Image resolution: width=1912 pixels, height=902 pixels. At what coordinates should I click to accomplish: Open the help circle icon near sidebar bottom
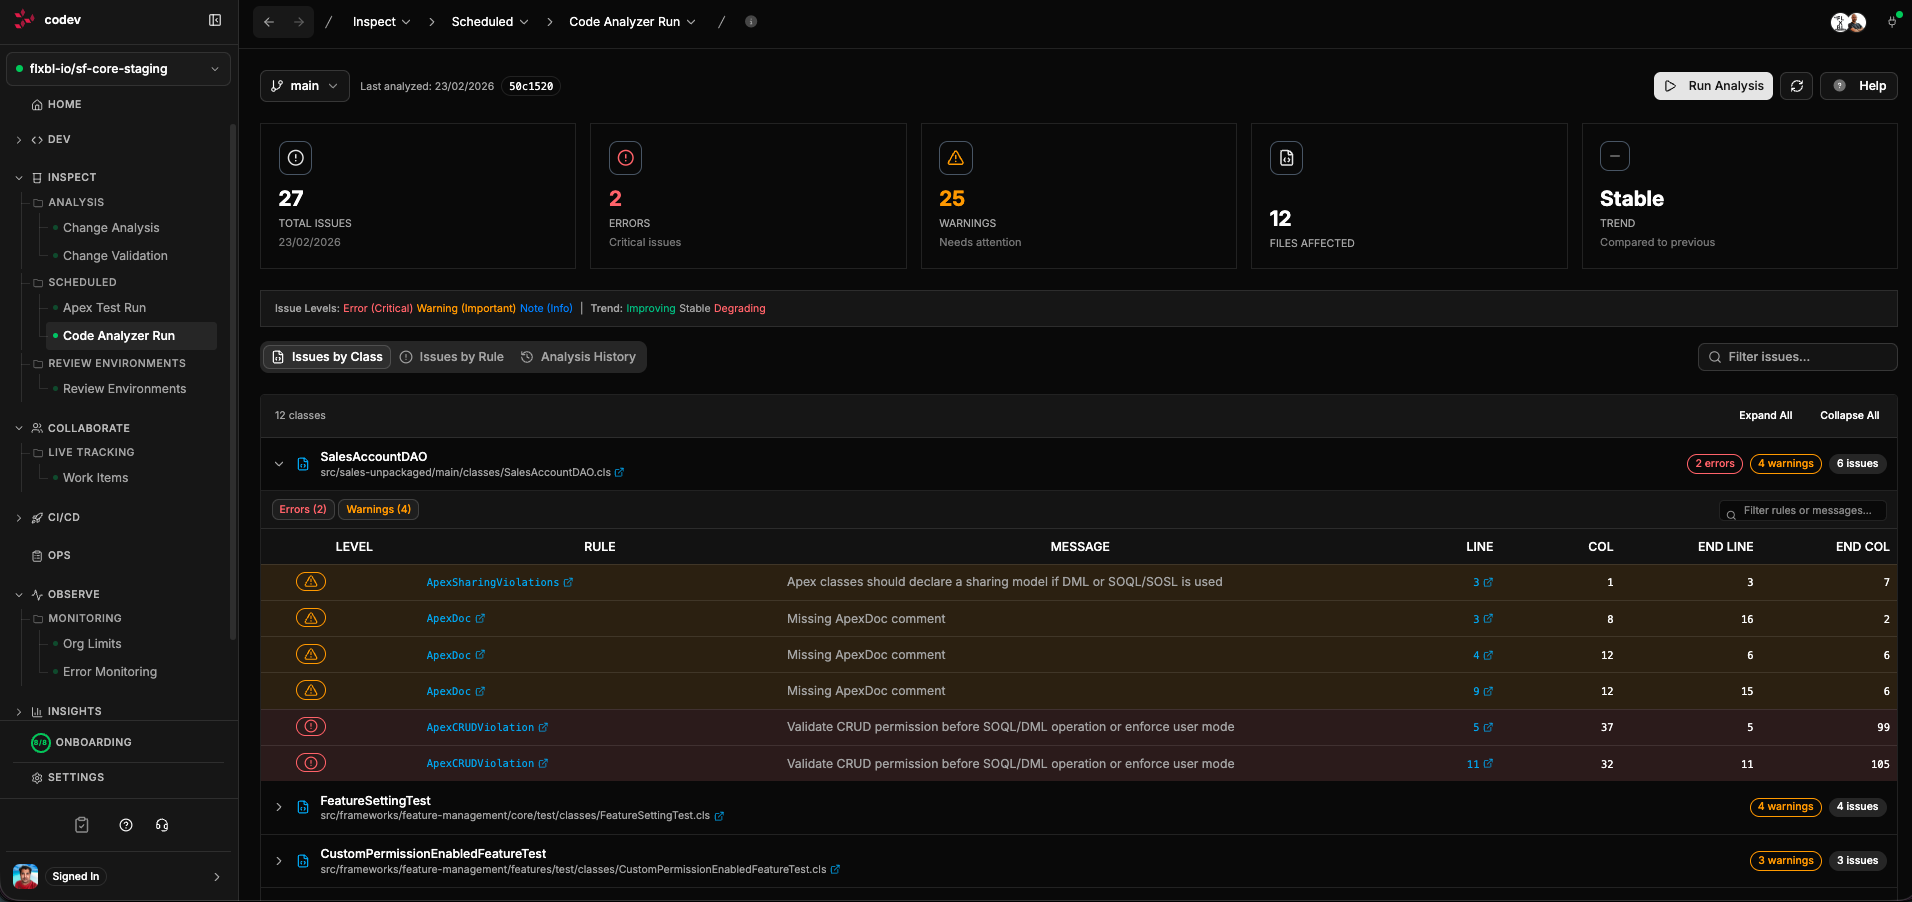(x=125, y=825)
